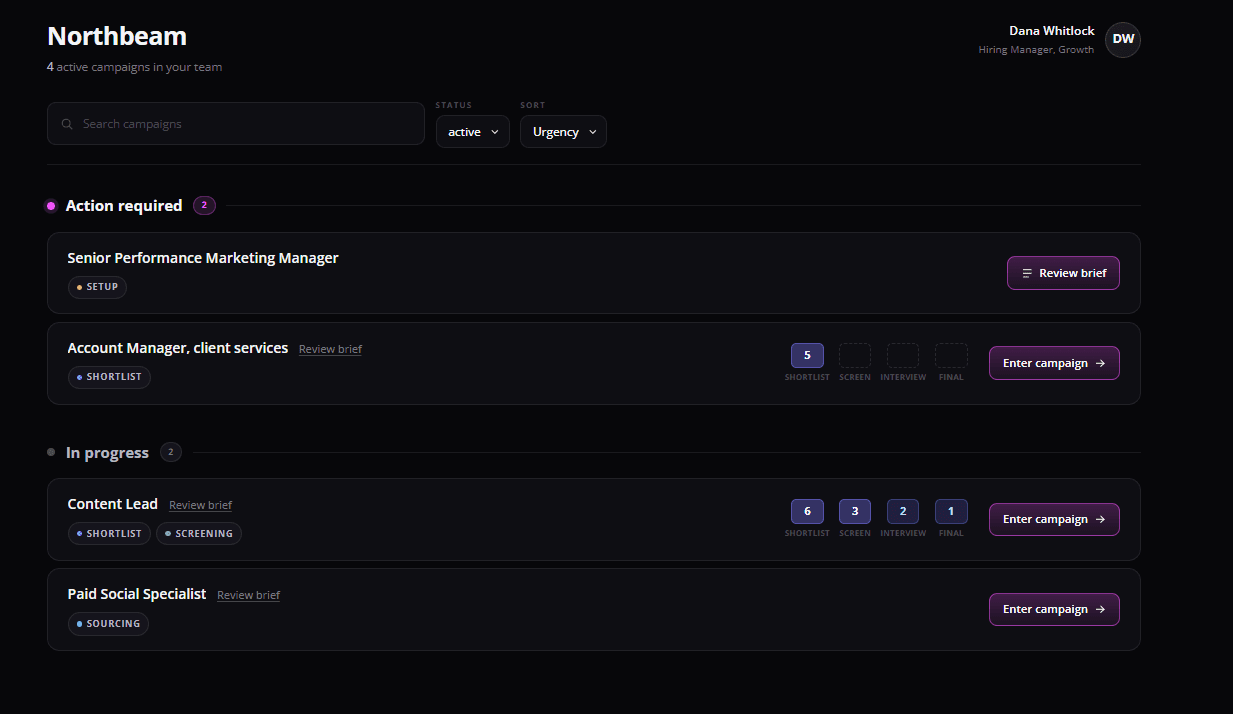Select the shortlist count 5 for Account Manager
Screen dimensions: 1233x714
[x=807, y=355]
